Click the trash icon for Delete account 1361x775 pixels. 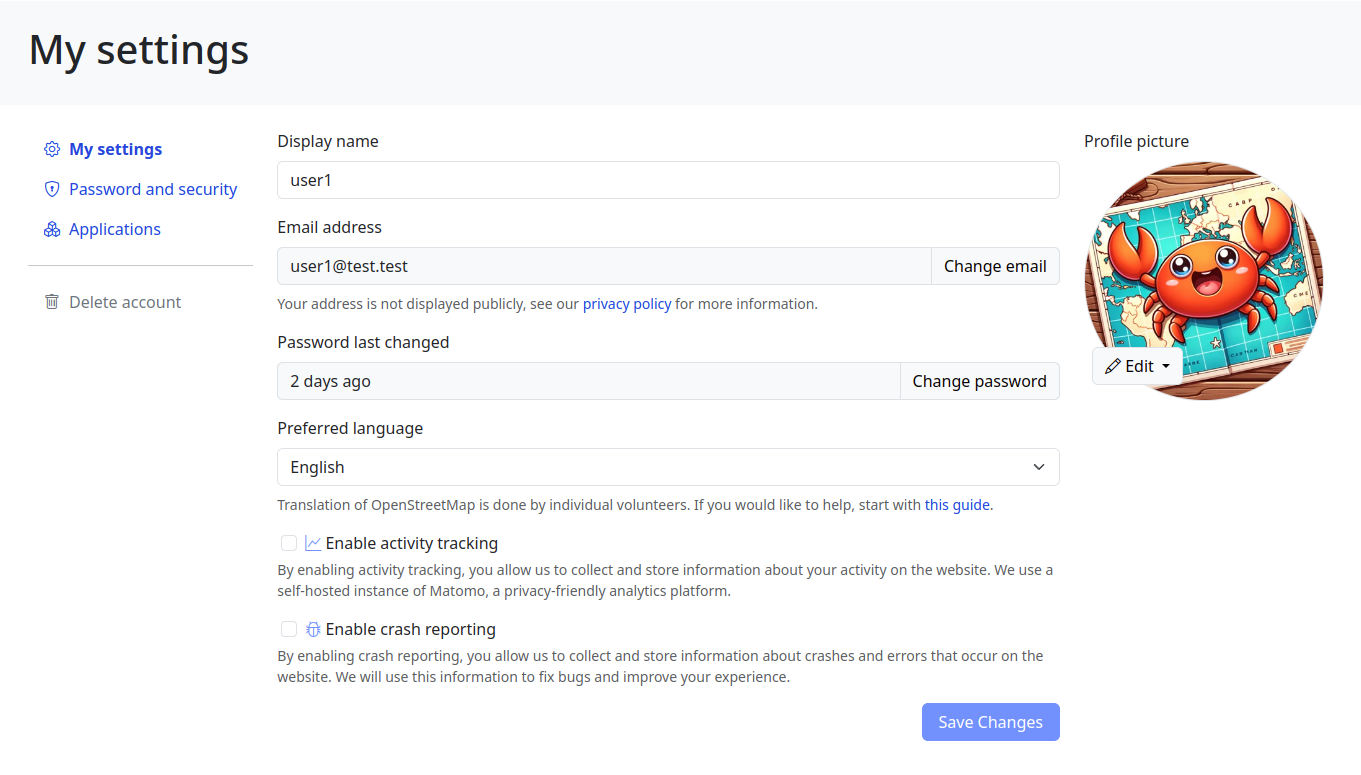(x=52, y=302)
